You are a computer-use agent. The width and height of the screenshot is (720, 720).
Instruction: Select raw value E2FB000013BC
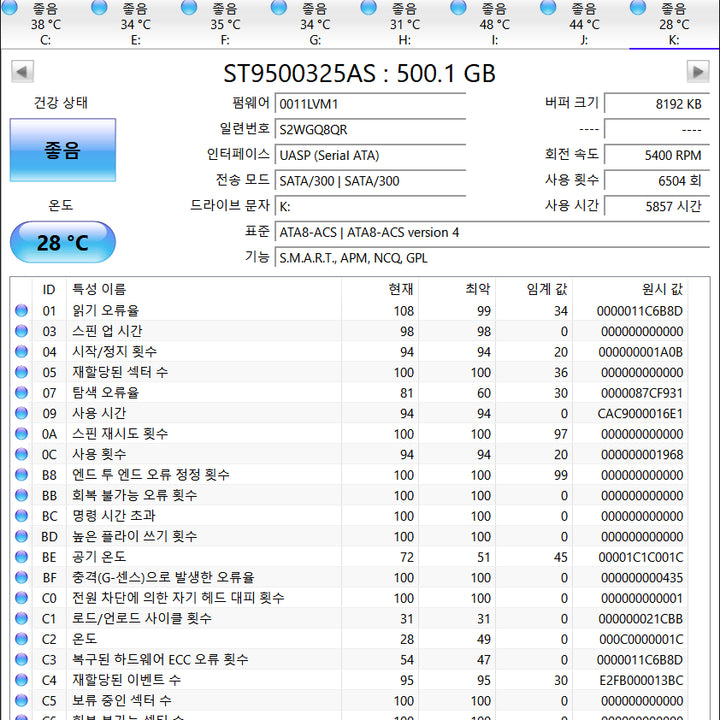tap(641, 681)
